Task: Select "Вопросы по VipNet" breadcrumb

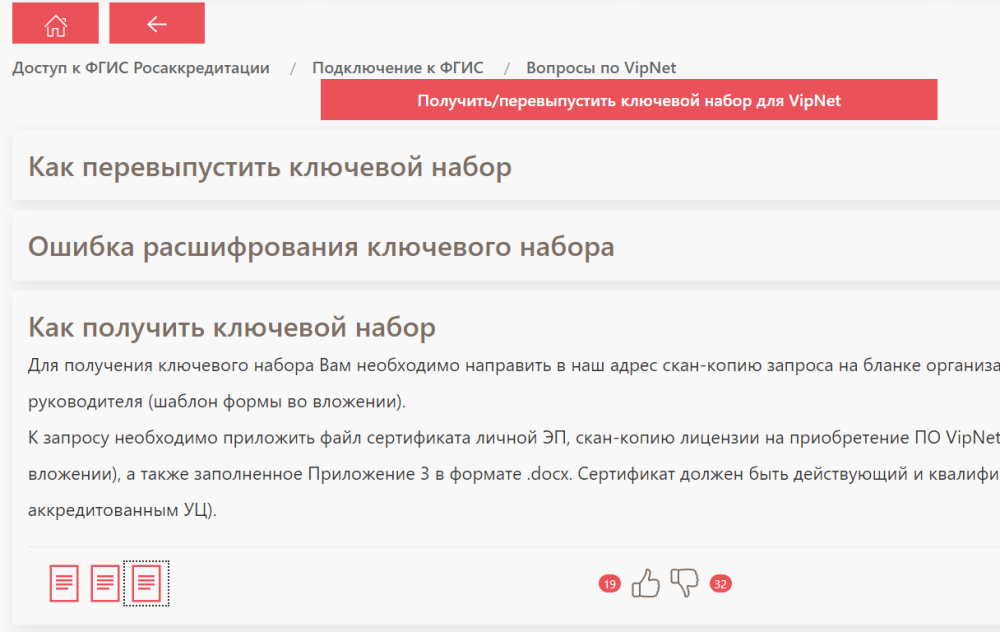Action: pos(601,68)
